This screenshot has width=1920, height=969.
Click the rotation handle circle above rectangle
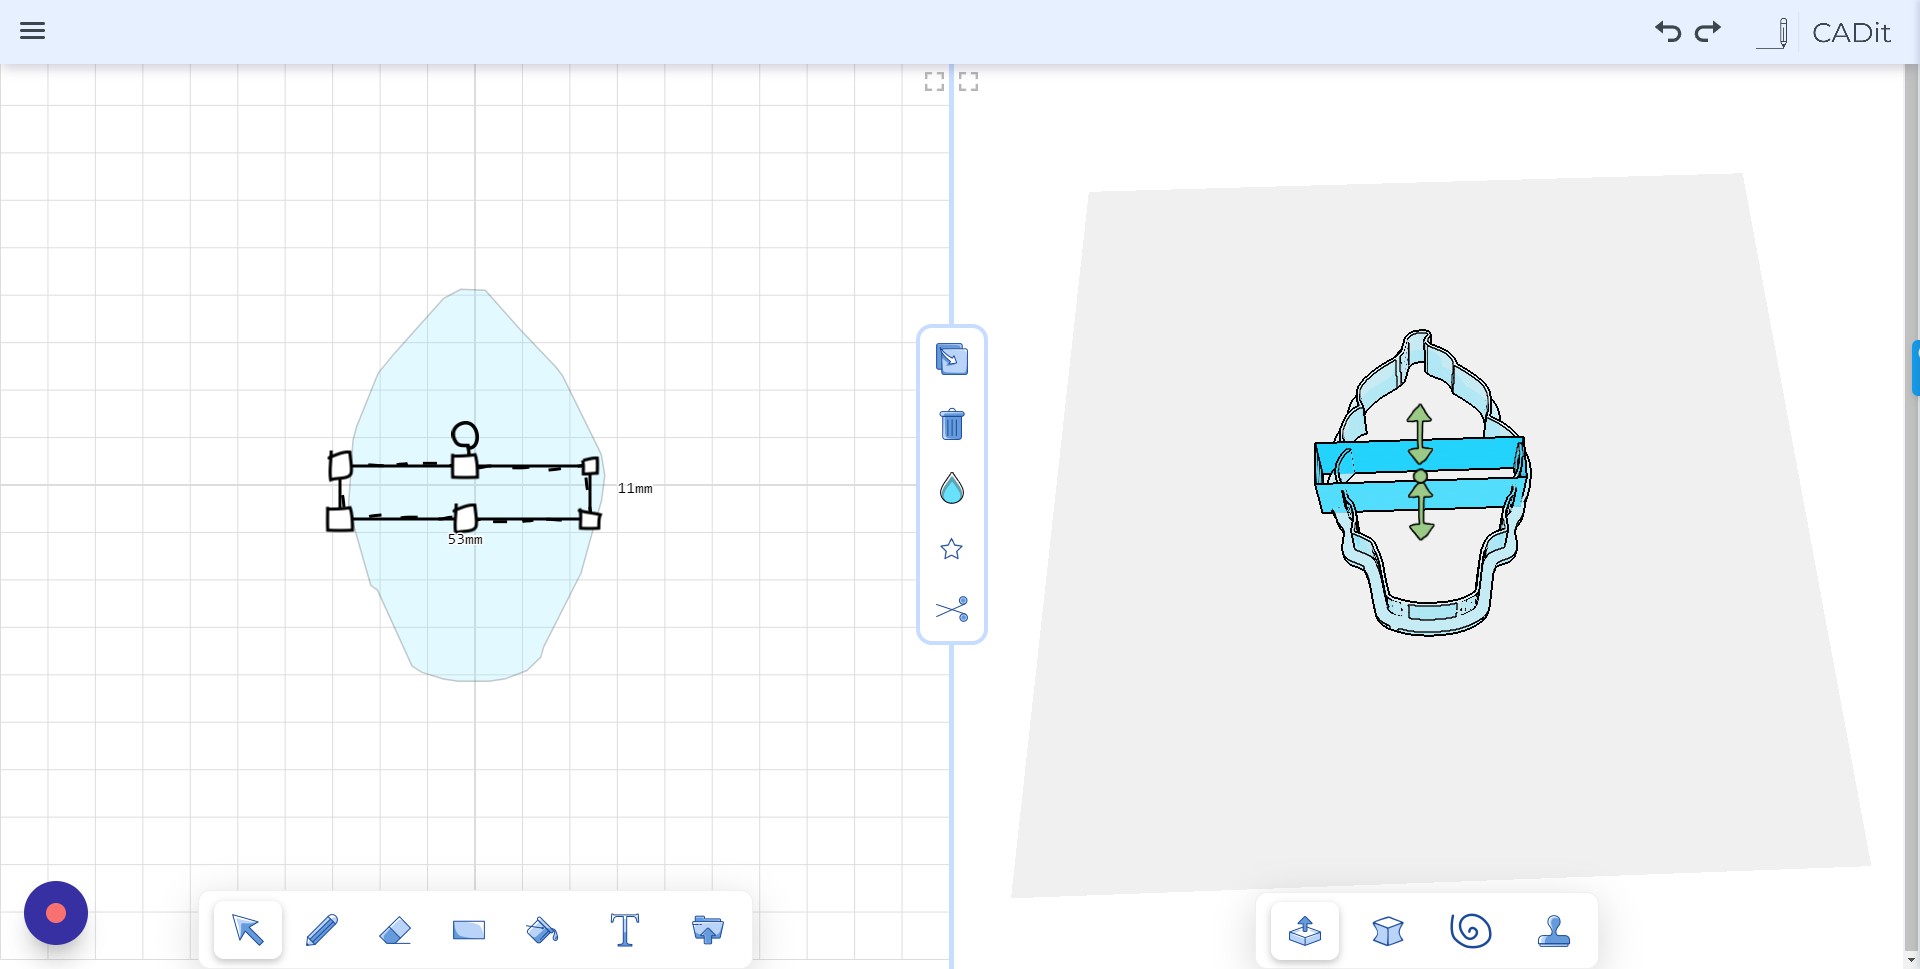(465, 435)
